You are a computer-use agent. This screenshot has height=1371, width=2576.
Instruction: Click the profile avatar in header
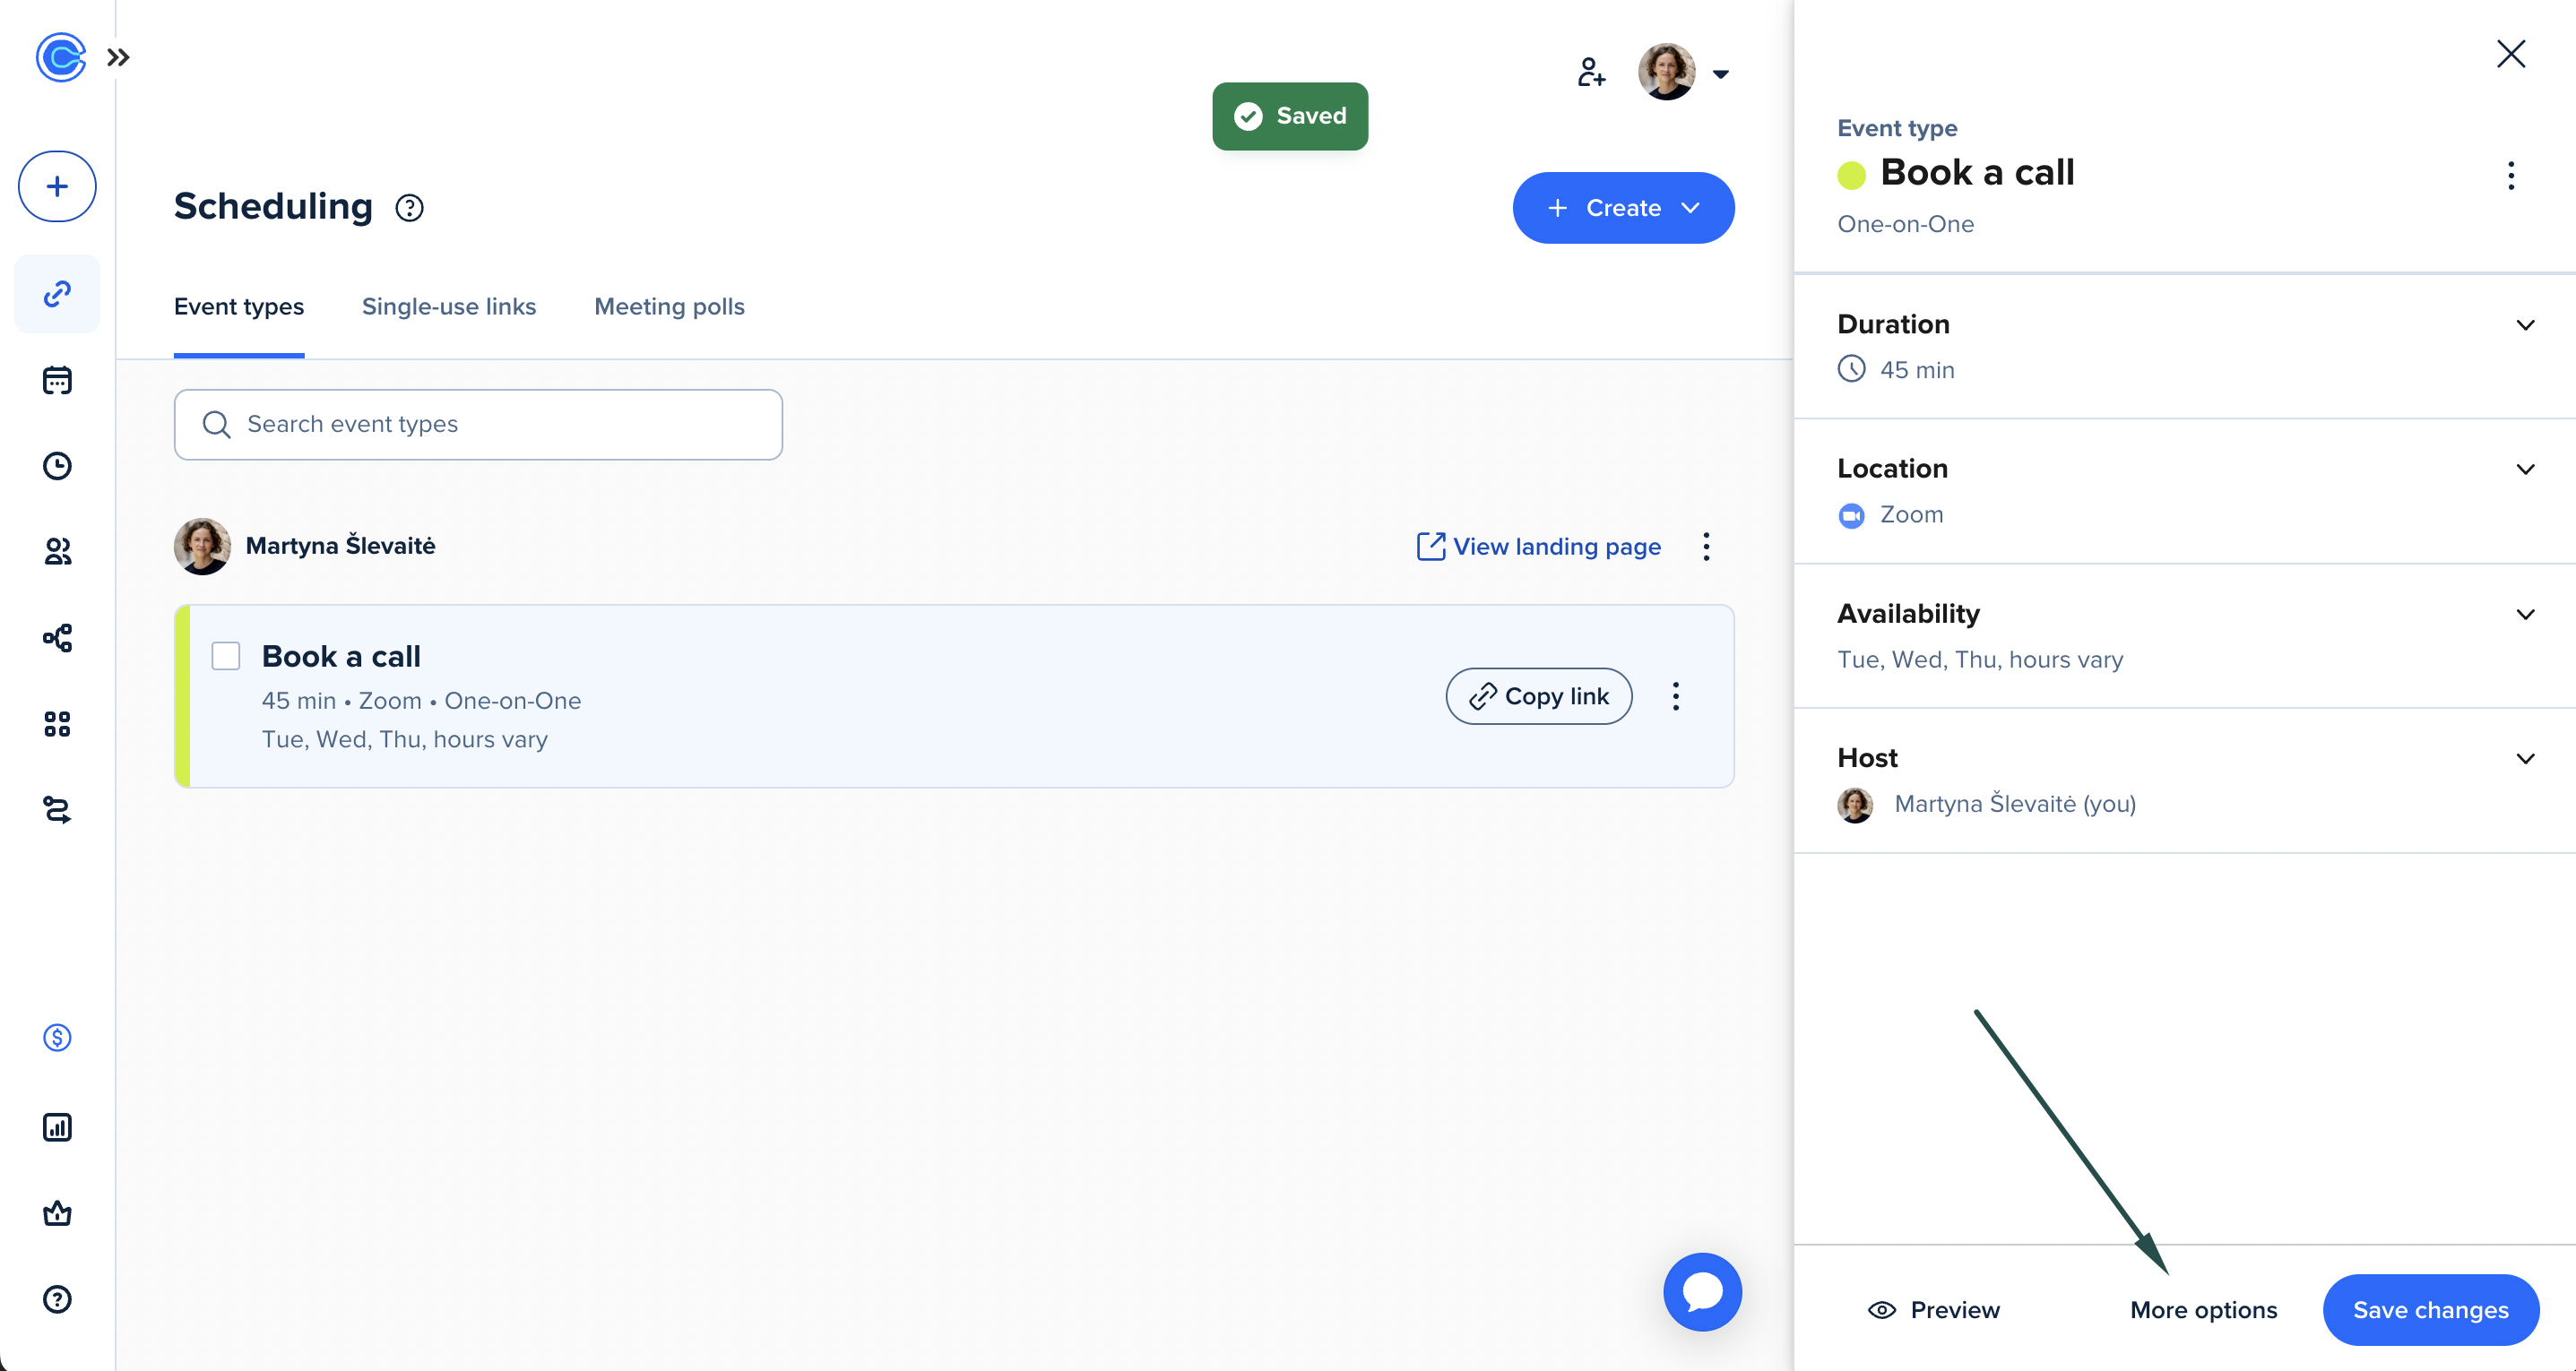click(1666, 72)
